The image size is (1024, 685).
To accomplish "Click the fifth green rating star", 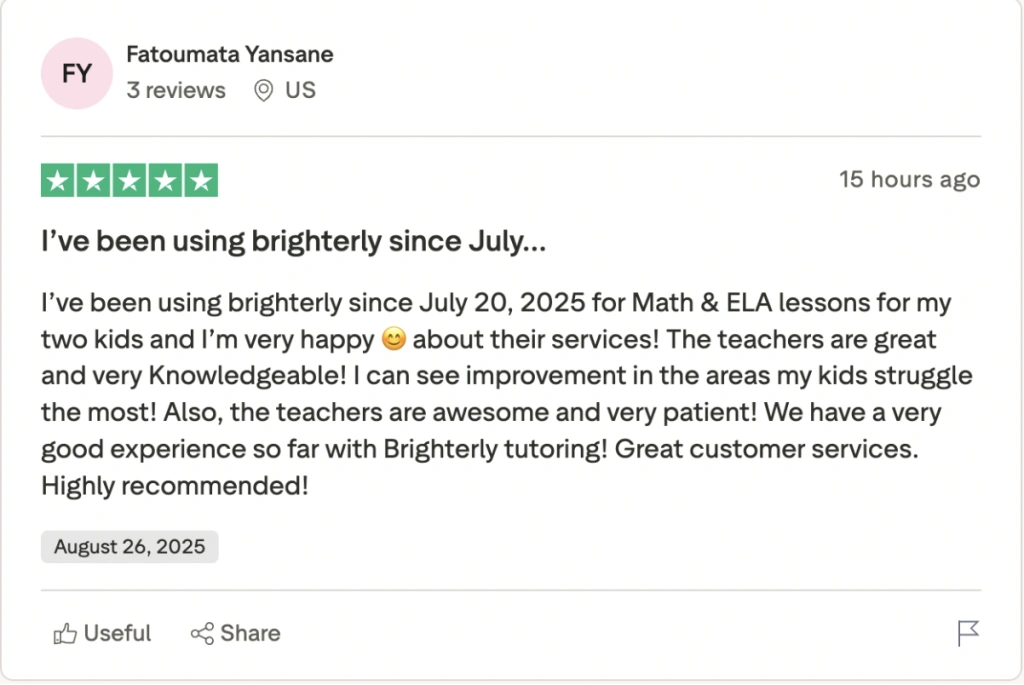I will point(201,180).
